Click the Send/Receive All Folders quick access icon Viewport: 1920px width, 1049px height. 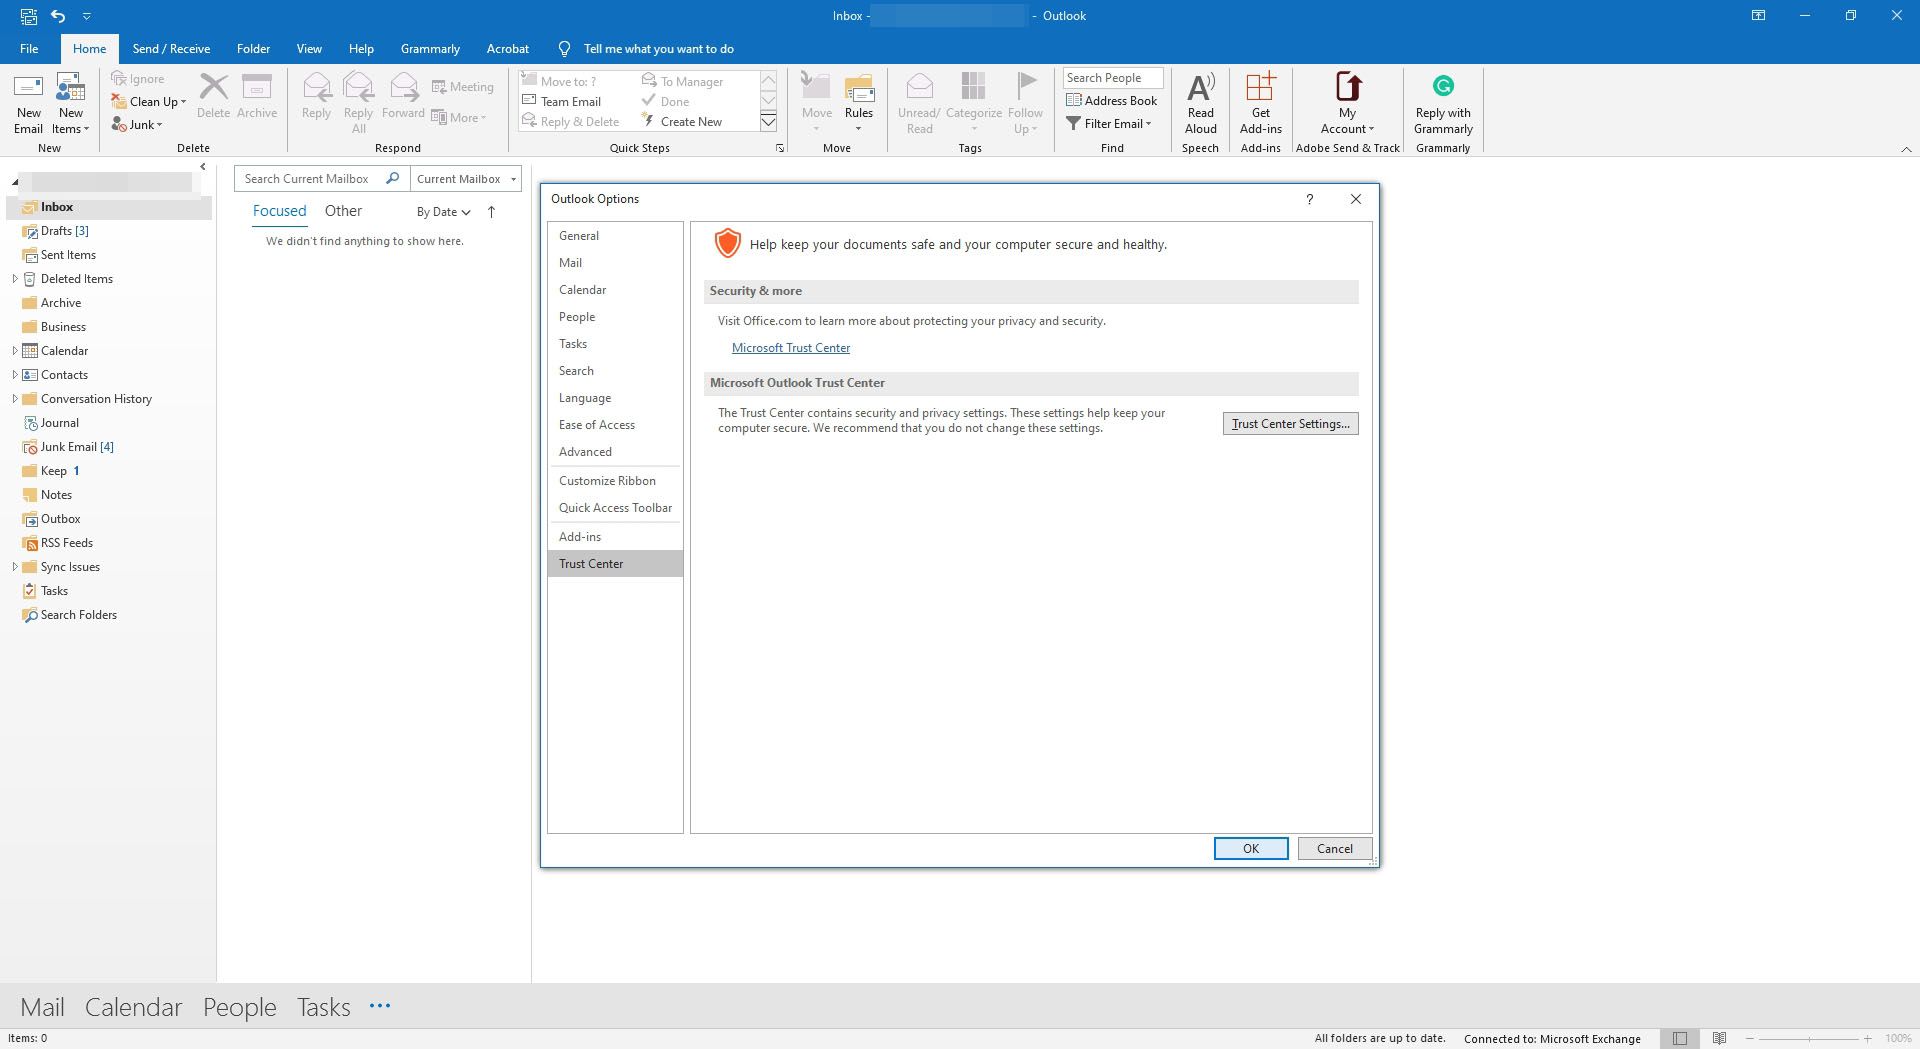pos(29,16)
